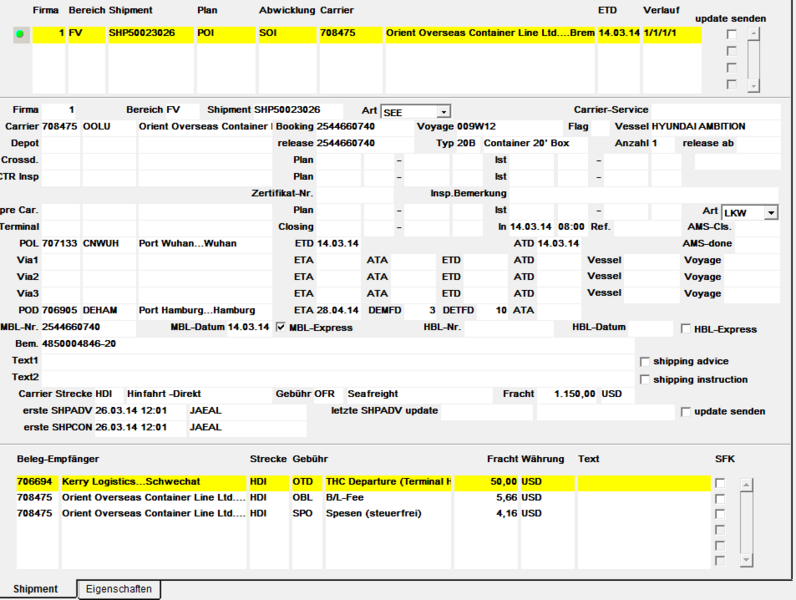The height and width of the screenshot is (600, 796).
Task: Click the Bem. field 4850004846-20
Action: [338, 344]
